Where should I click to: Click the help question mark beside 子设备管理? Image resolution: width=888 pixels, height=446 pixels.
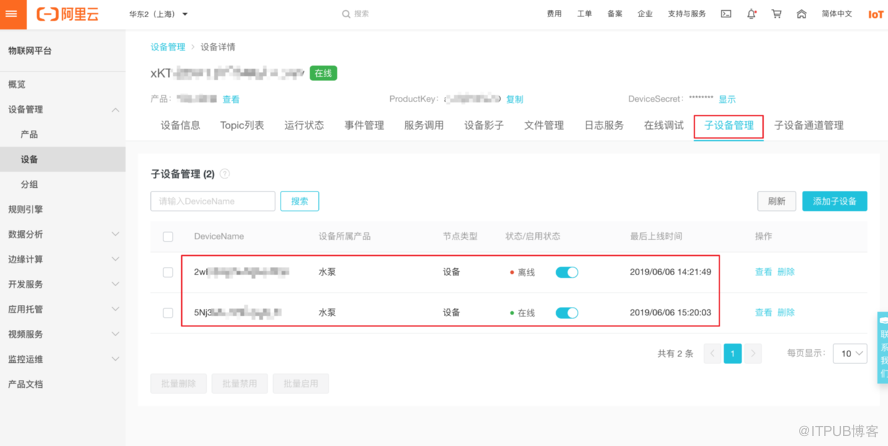pos(225,174)
